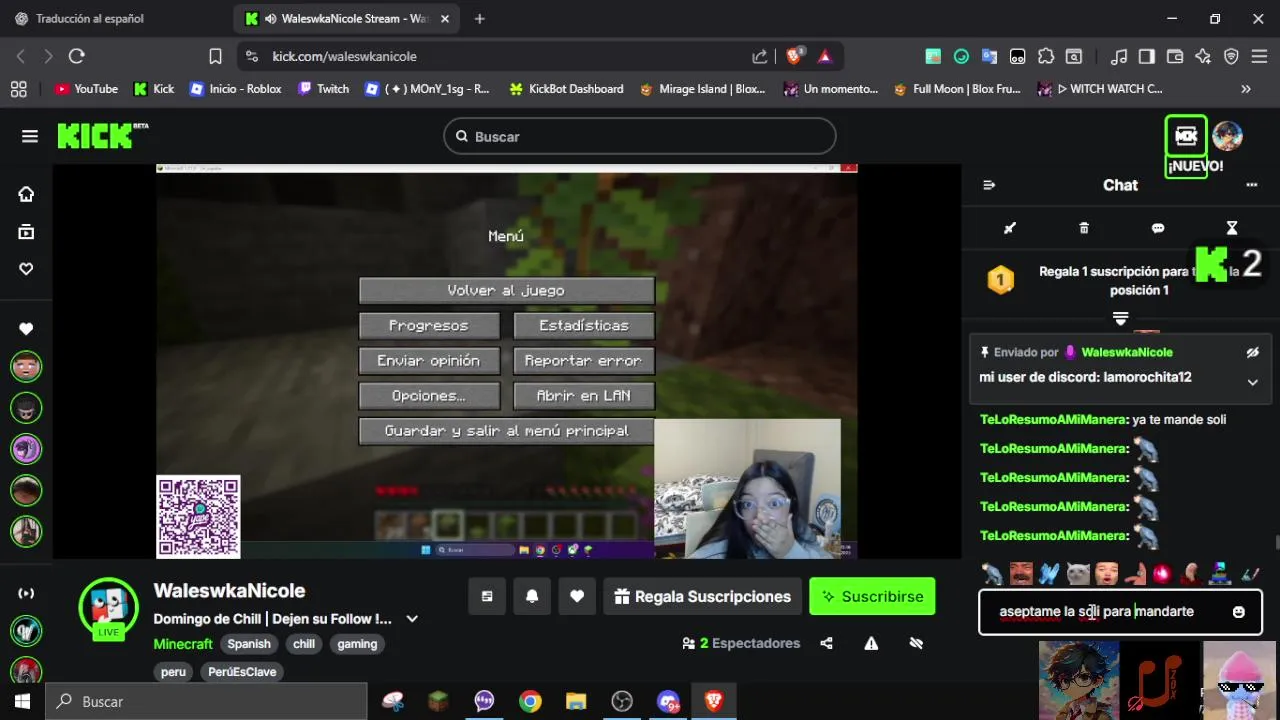Click the chat bubble icon in toolbar
Image resolution: width=1280 pixels, height=720 pixels.
[x=1158, y=228]
